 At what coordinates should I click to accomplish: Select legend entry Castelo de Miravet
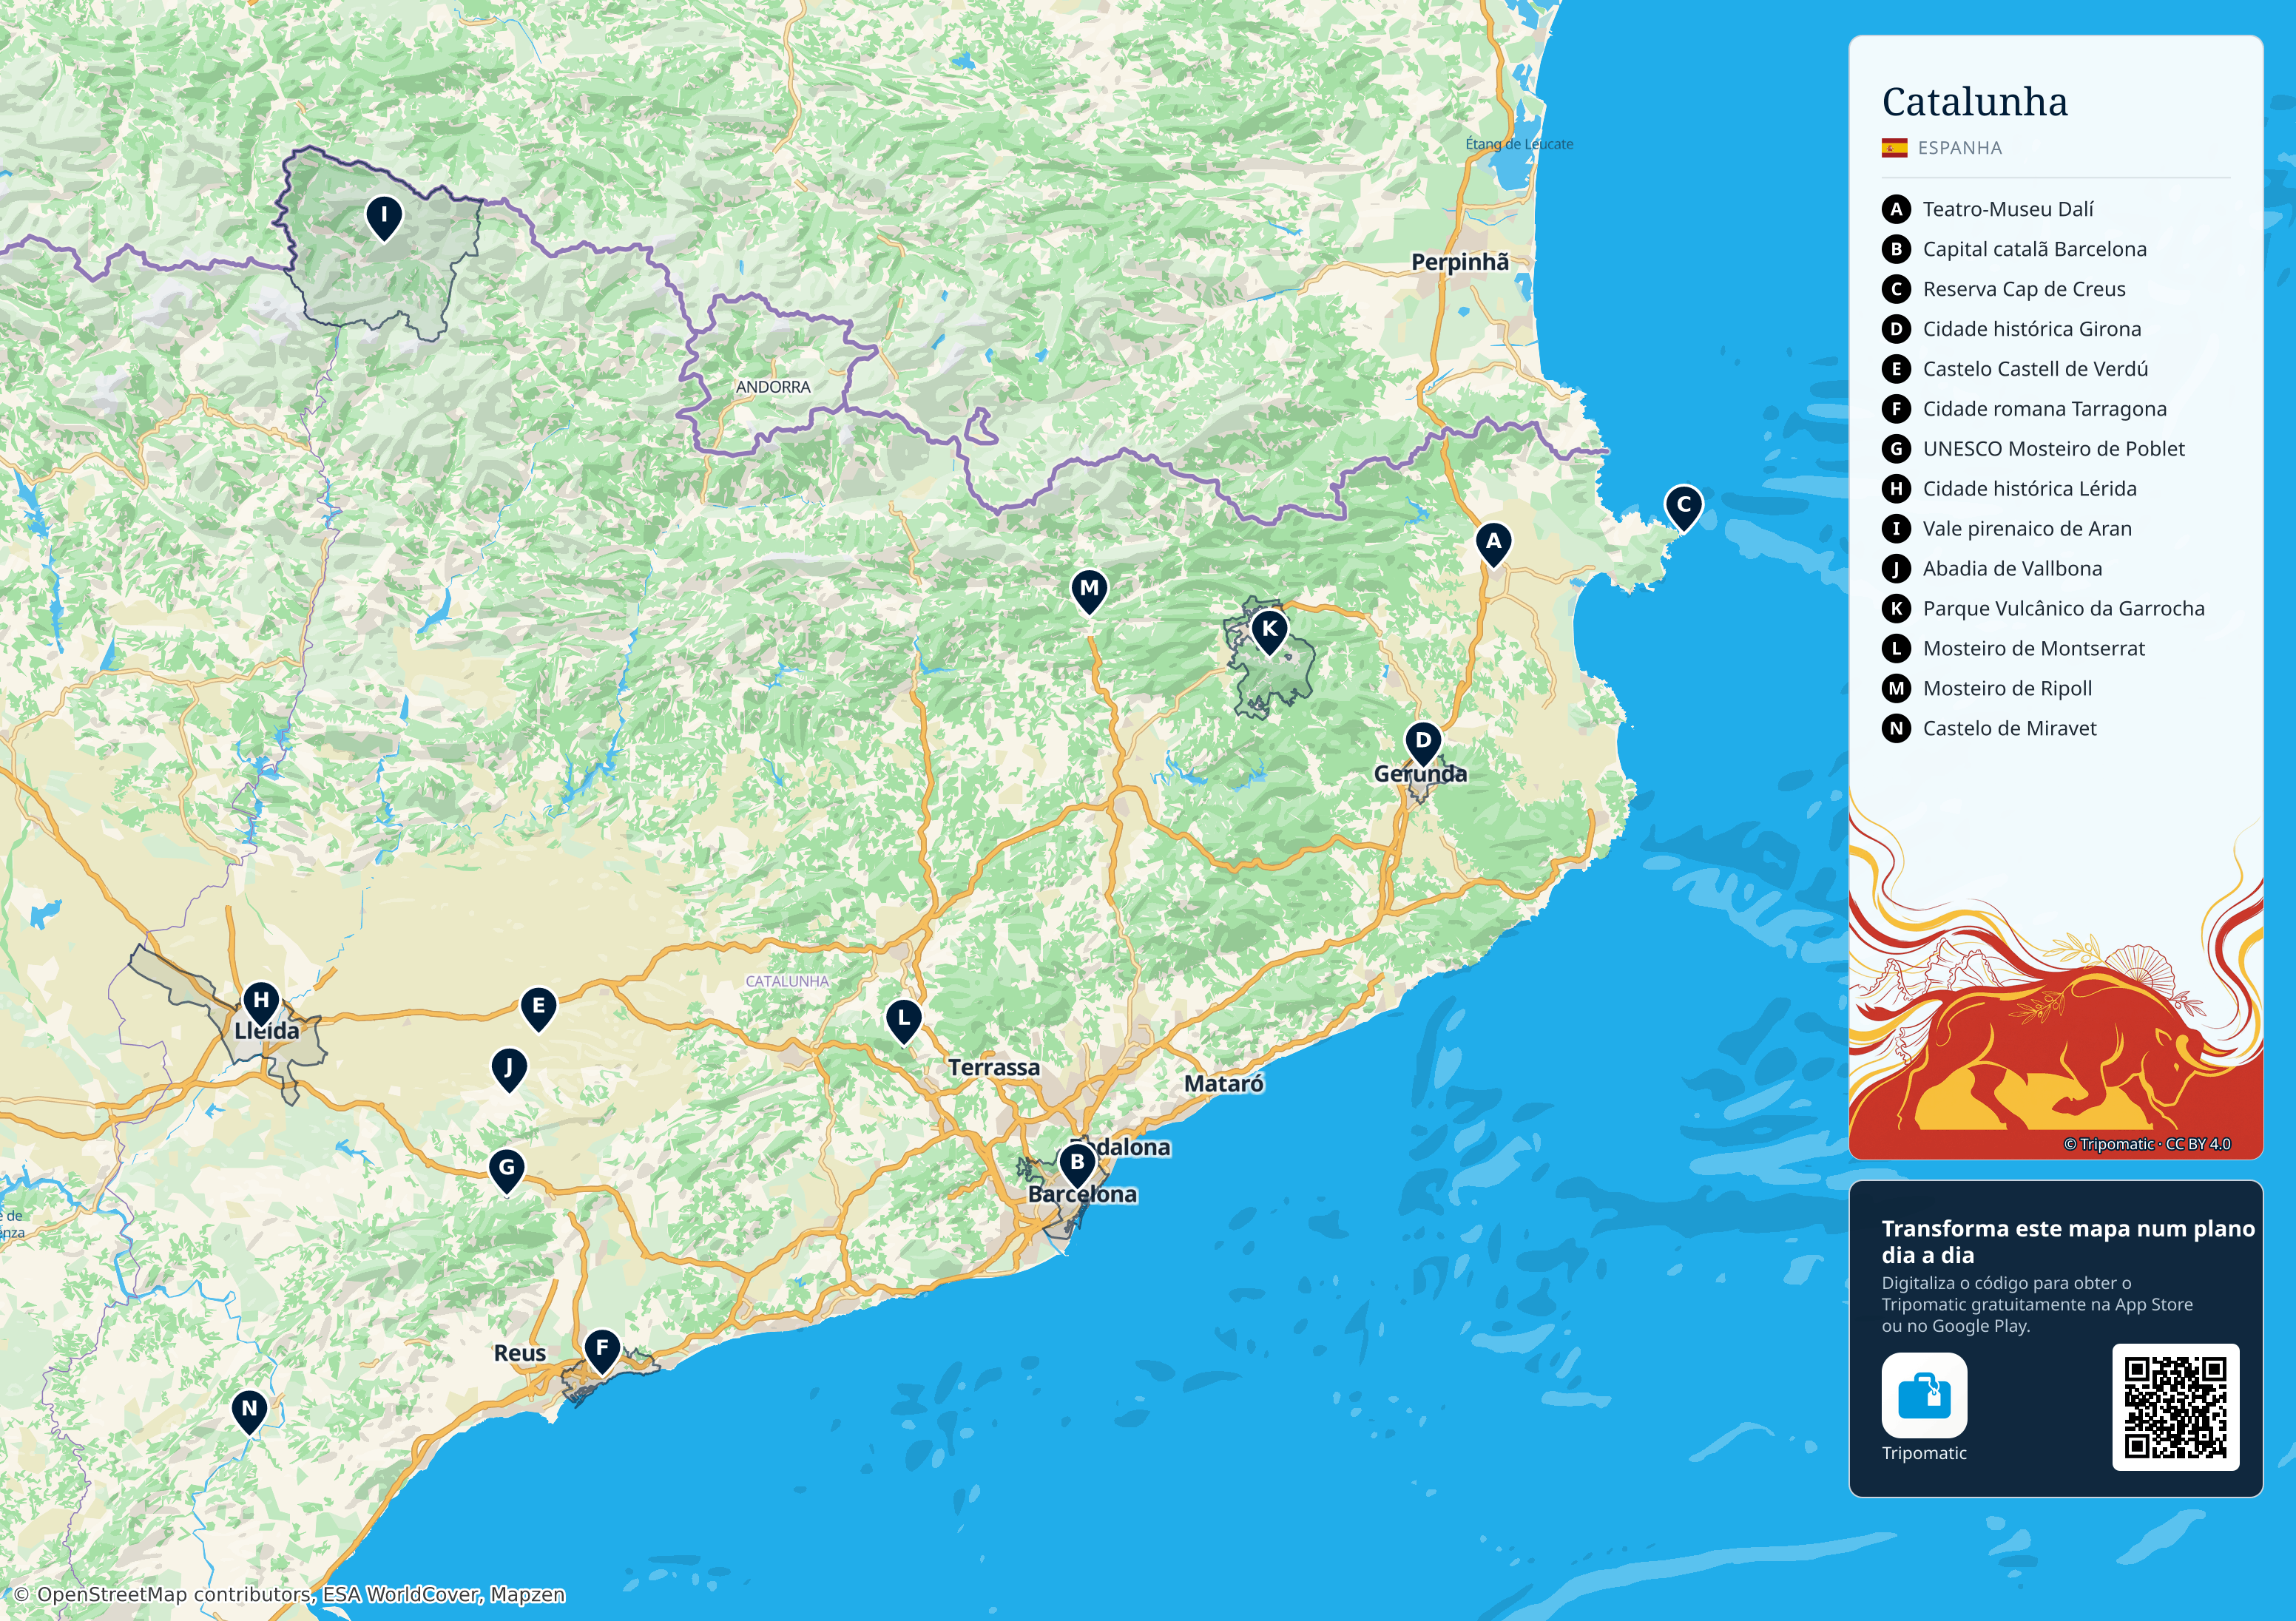pos(2010,729)
